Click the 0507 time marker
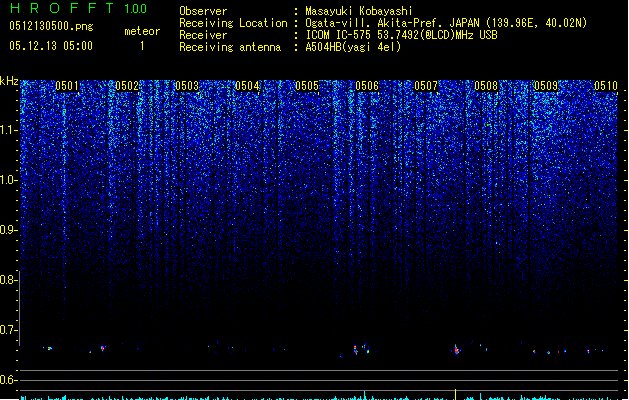This screenshot has height=400, width=629. (426, 86)
